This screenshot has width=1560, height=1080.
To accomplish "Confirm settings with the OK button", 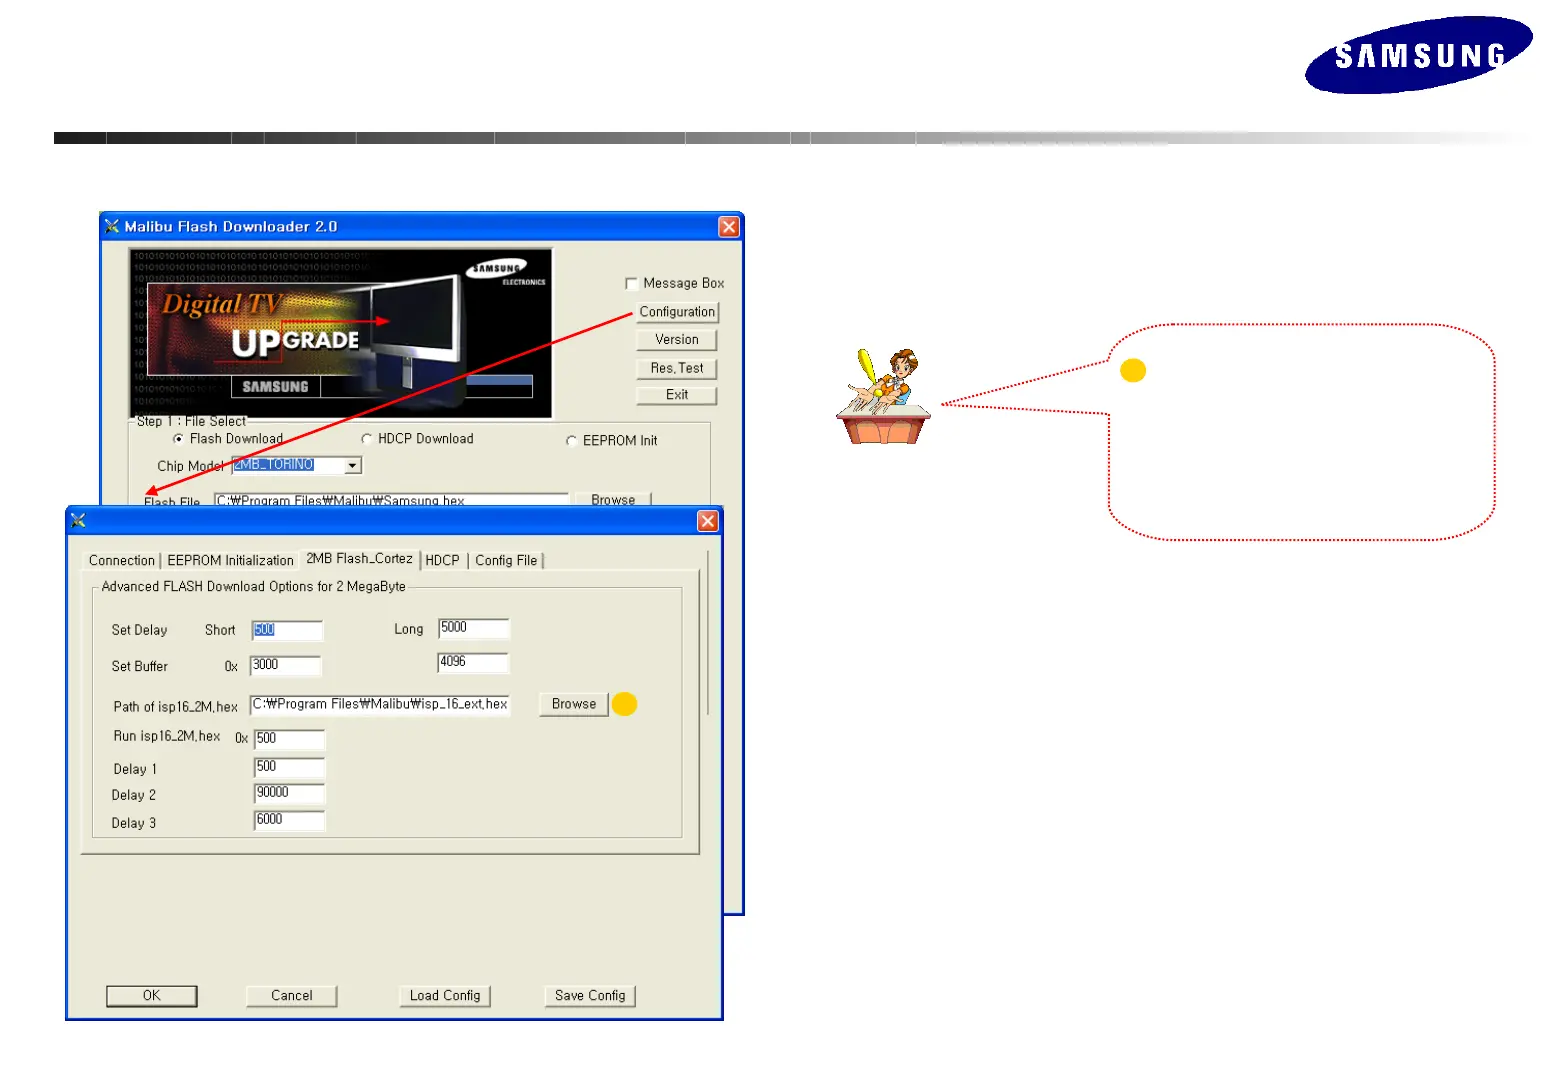I will (152, 996).
